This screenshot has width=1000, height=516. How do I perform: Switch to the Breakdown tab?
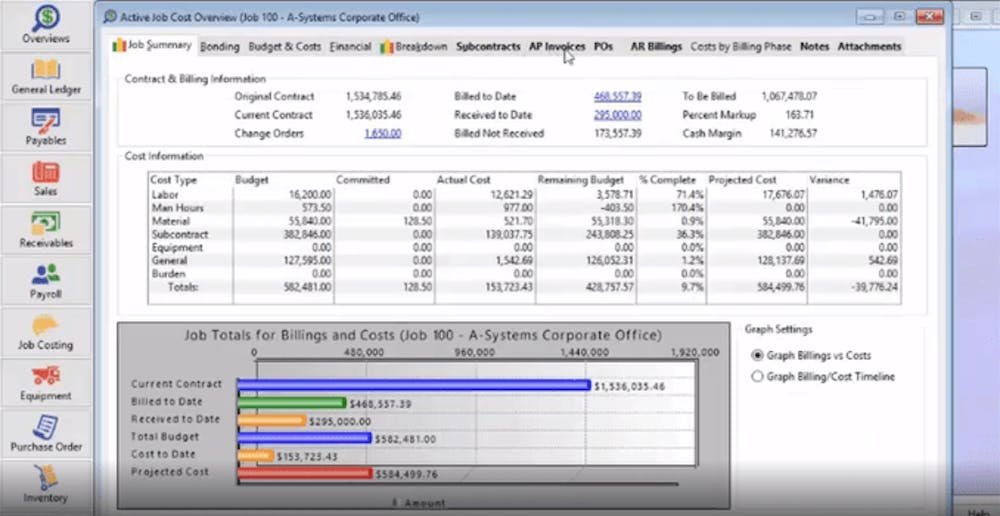pyautogui.click(x=414, y=47)
